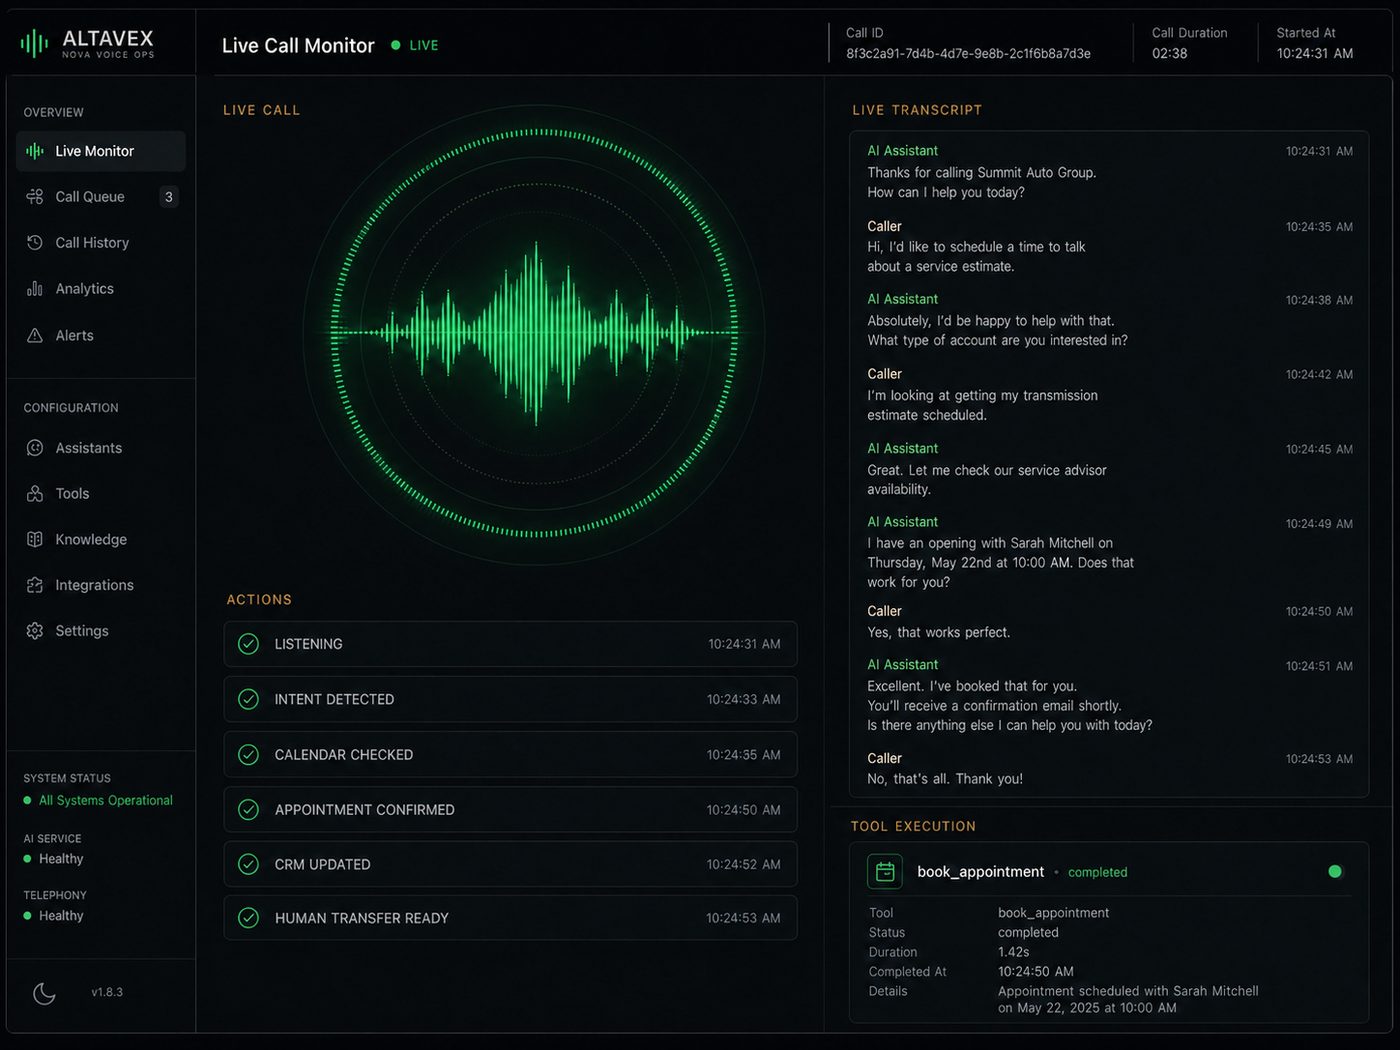Open Call Queue via its icon
This screenshot has width=1400, height=1050.
[35, 197]
